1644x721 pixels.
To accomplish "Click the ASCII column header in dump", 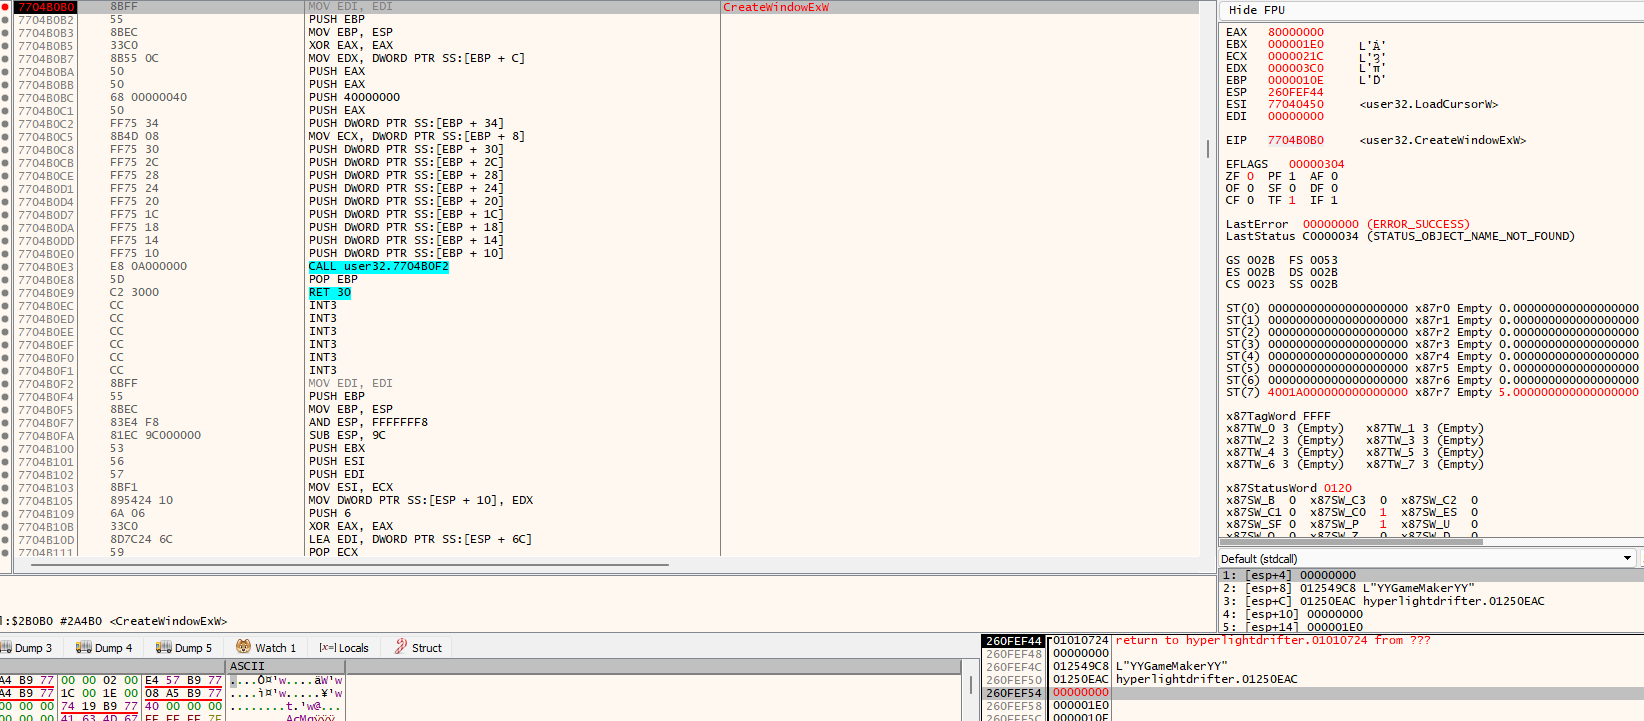I will tap(247, 666).
